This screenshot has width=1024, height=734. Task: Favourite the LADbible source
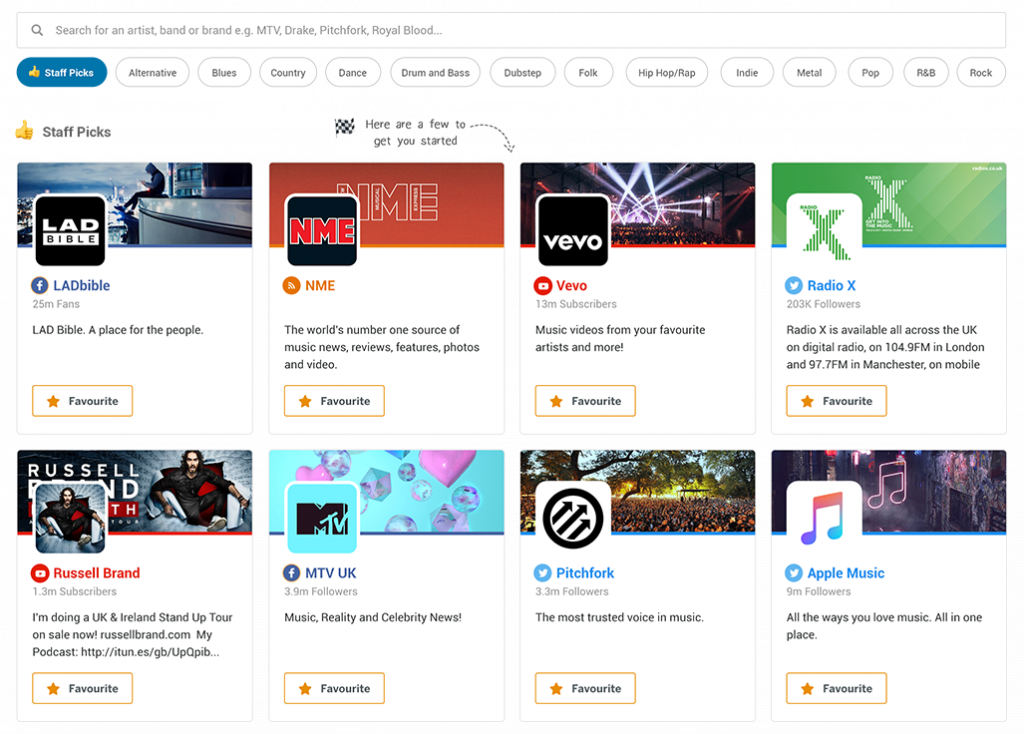point(82,401)
